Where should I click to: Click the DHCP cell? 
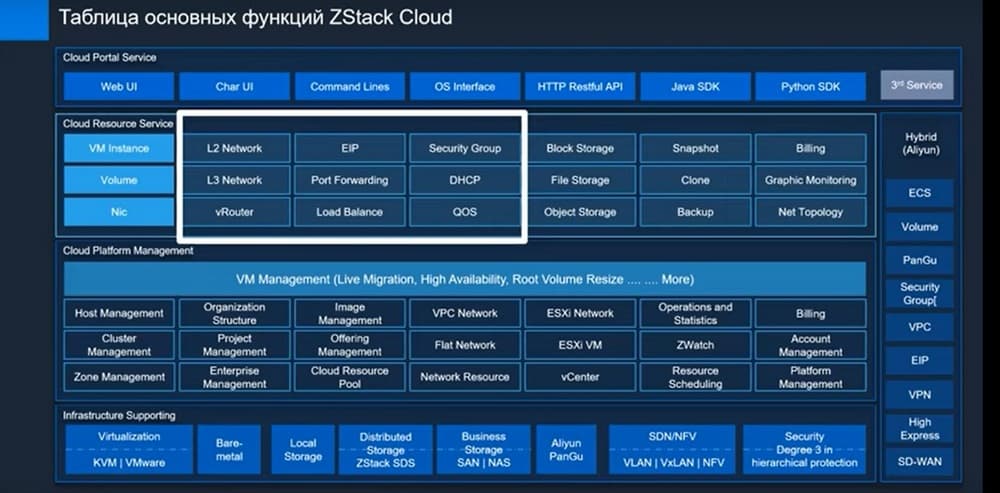point(464,180)
